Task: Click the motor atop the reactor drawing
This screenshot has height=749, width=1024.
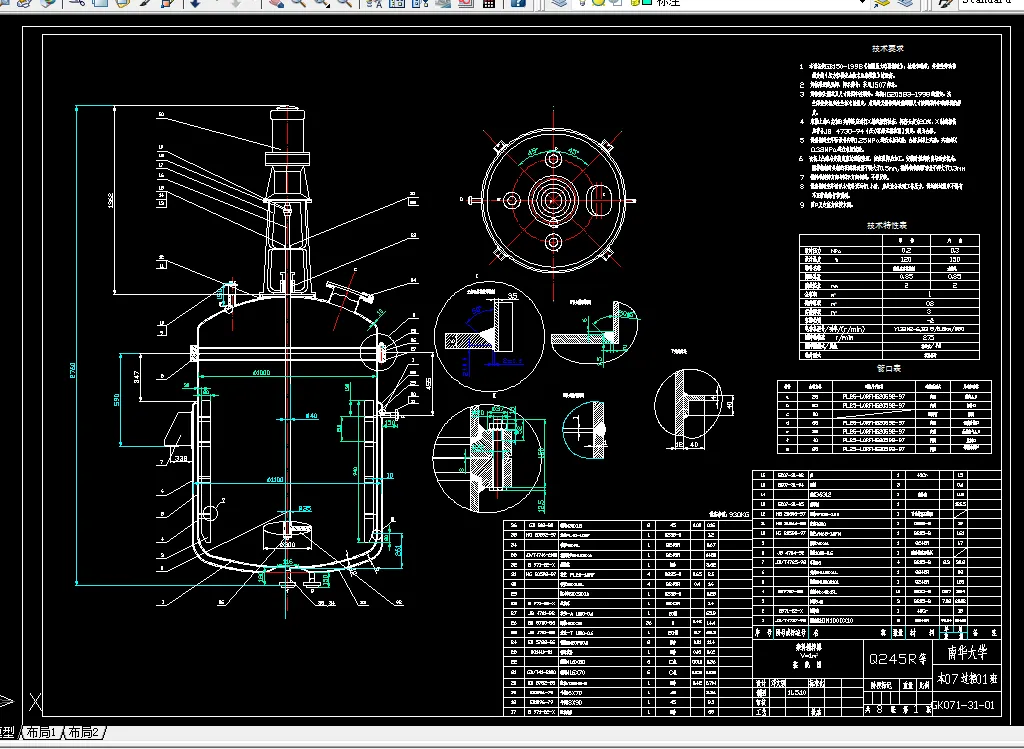Action: [x=287, y=131]
